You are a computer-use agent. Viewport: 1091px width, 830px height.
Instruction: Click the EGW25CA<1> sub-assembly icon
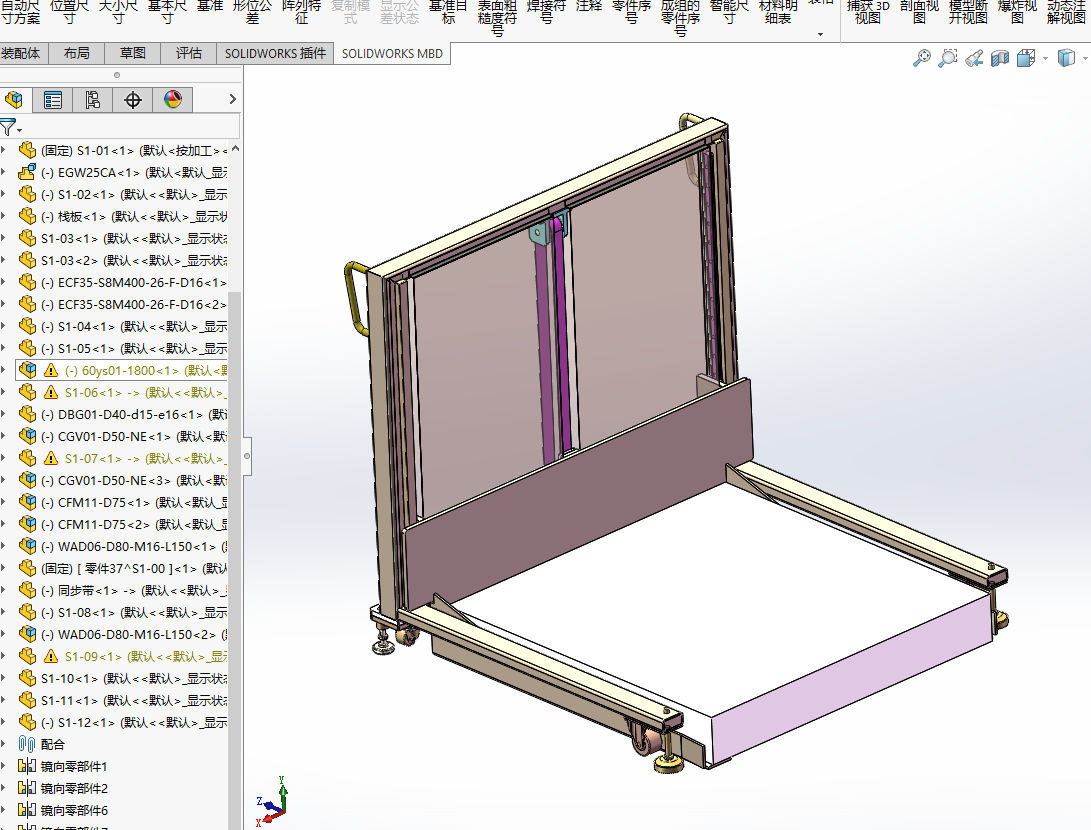click(x=27, y=172)
